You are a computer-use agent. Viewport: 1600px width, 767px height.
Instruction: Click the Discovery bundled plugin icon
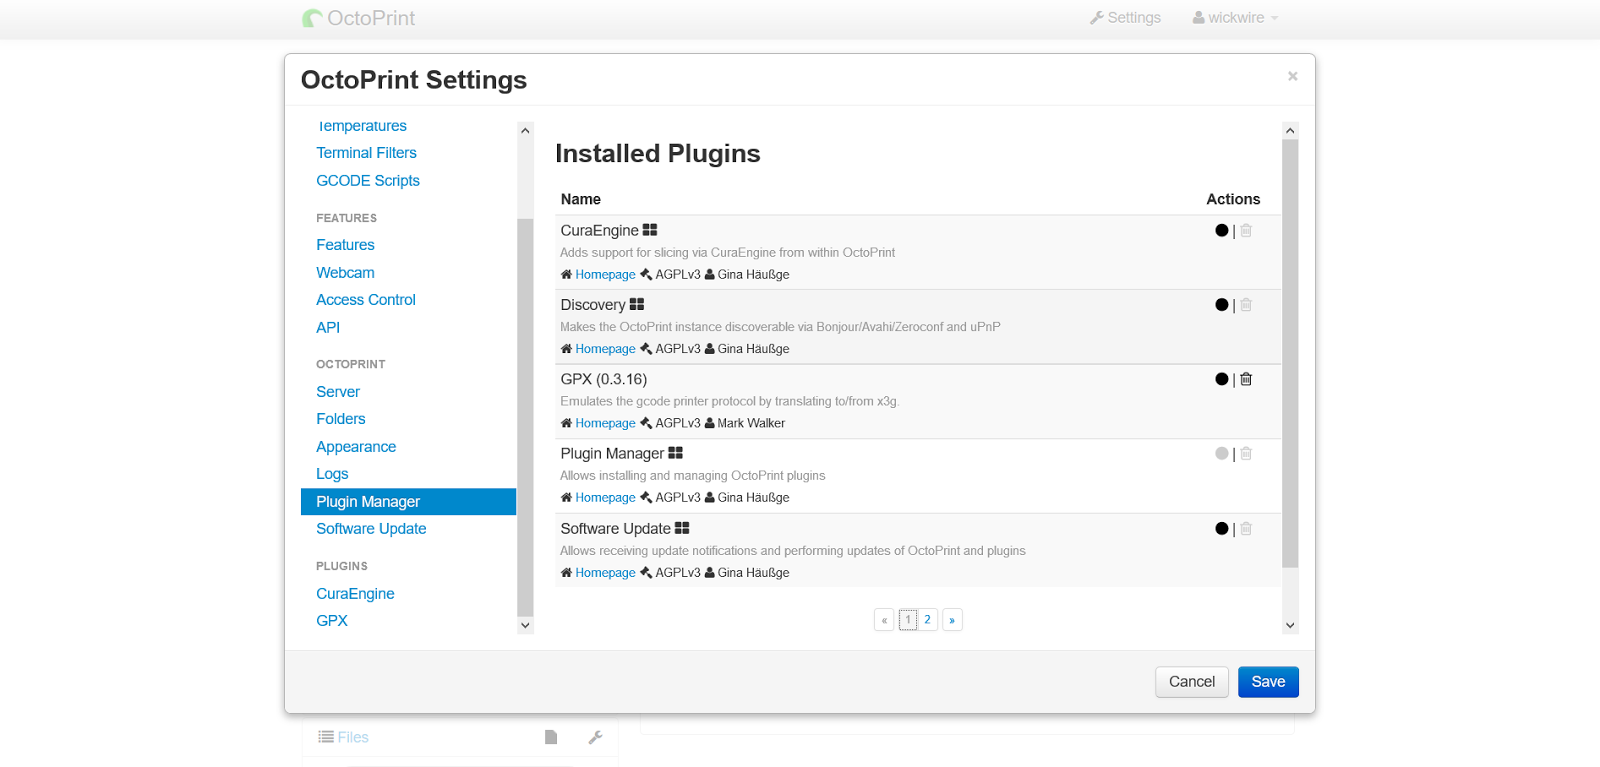point(637,304)
